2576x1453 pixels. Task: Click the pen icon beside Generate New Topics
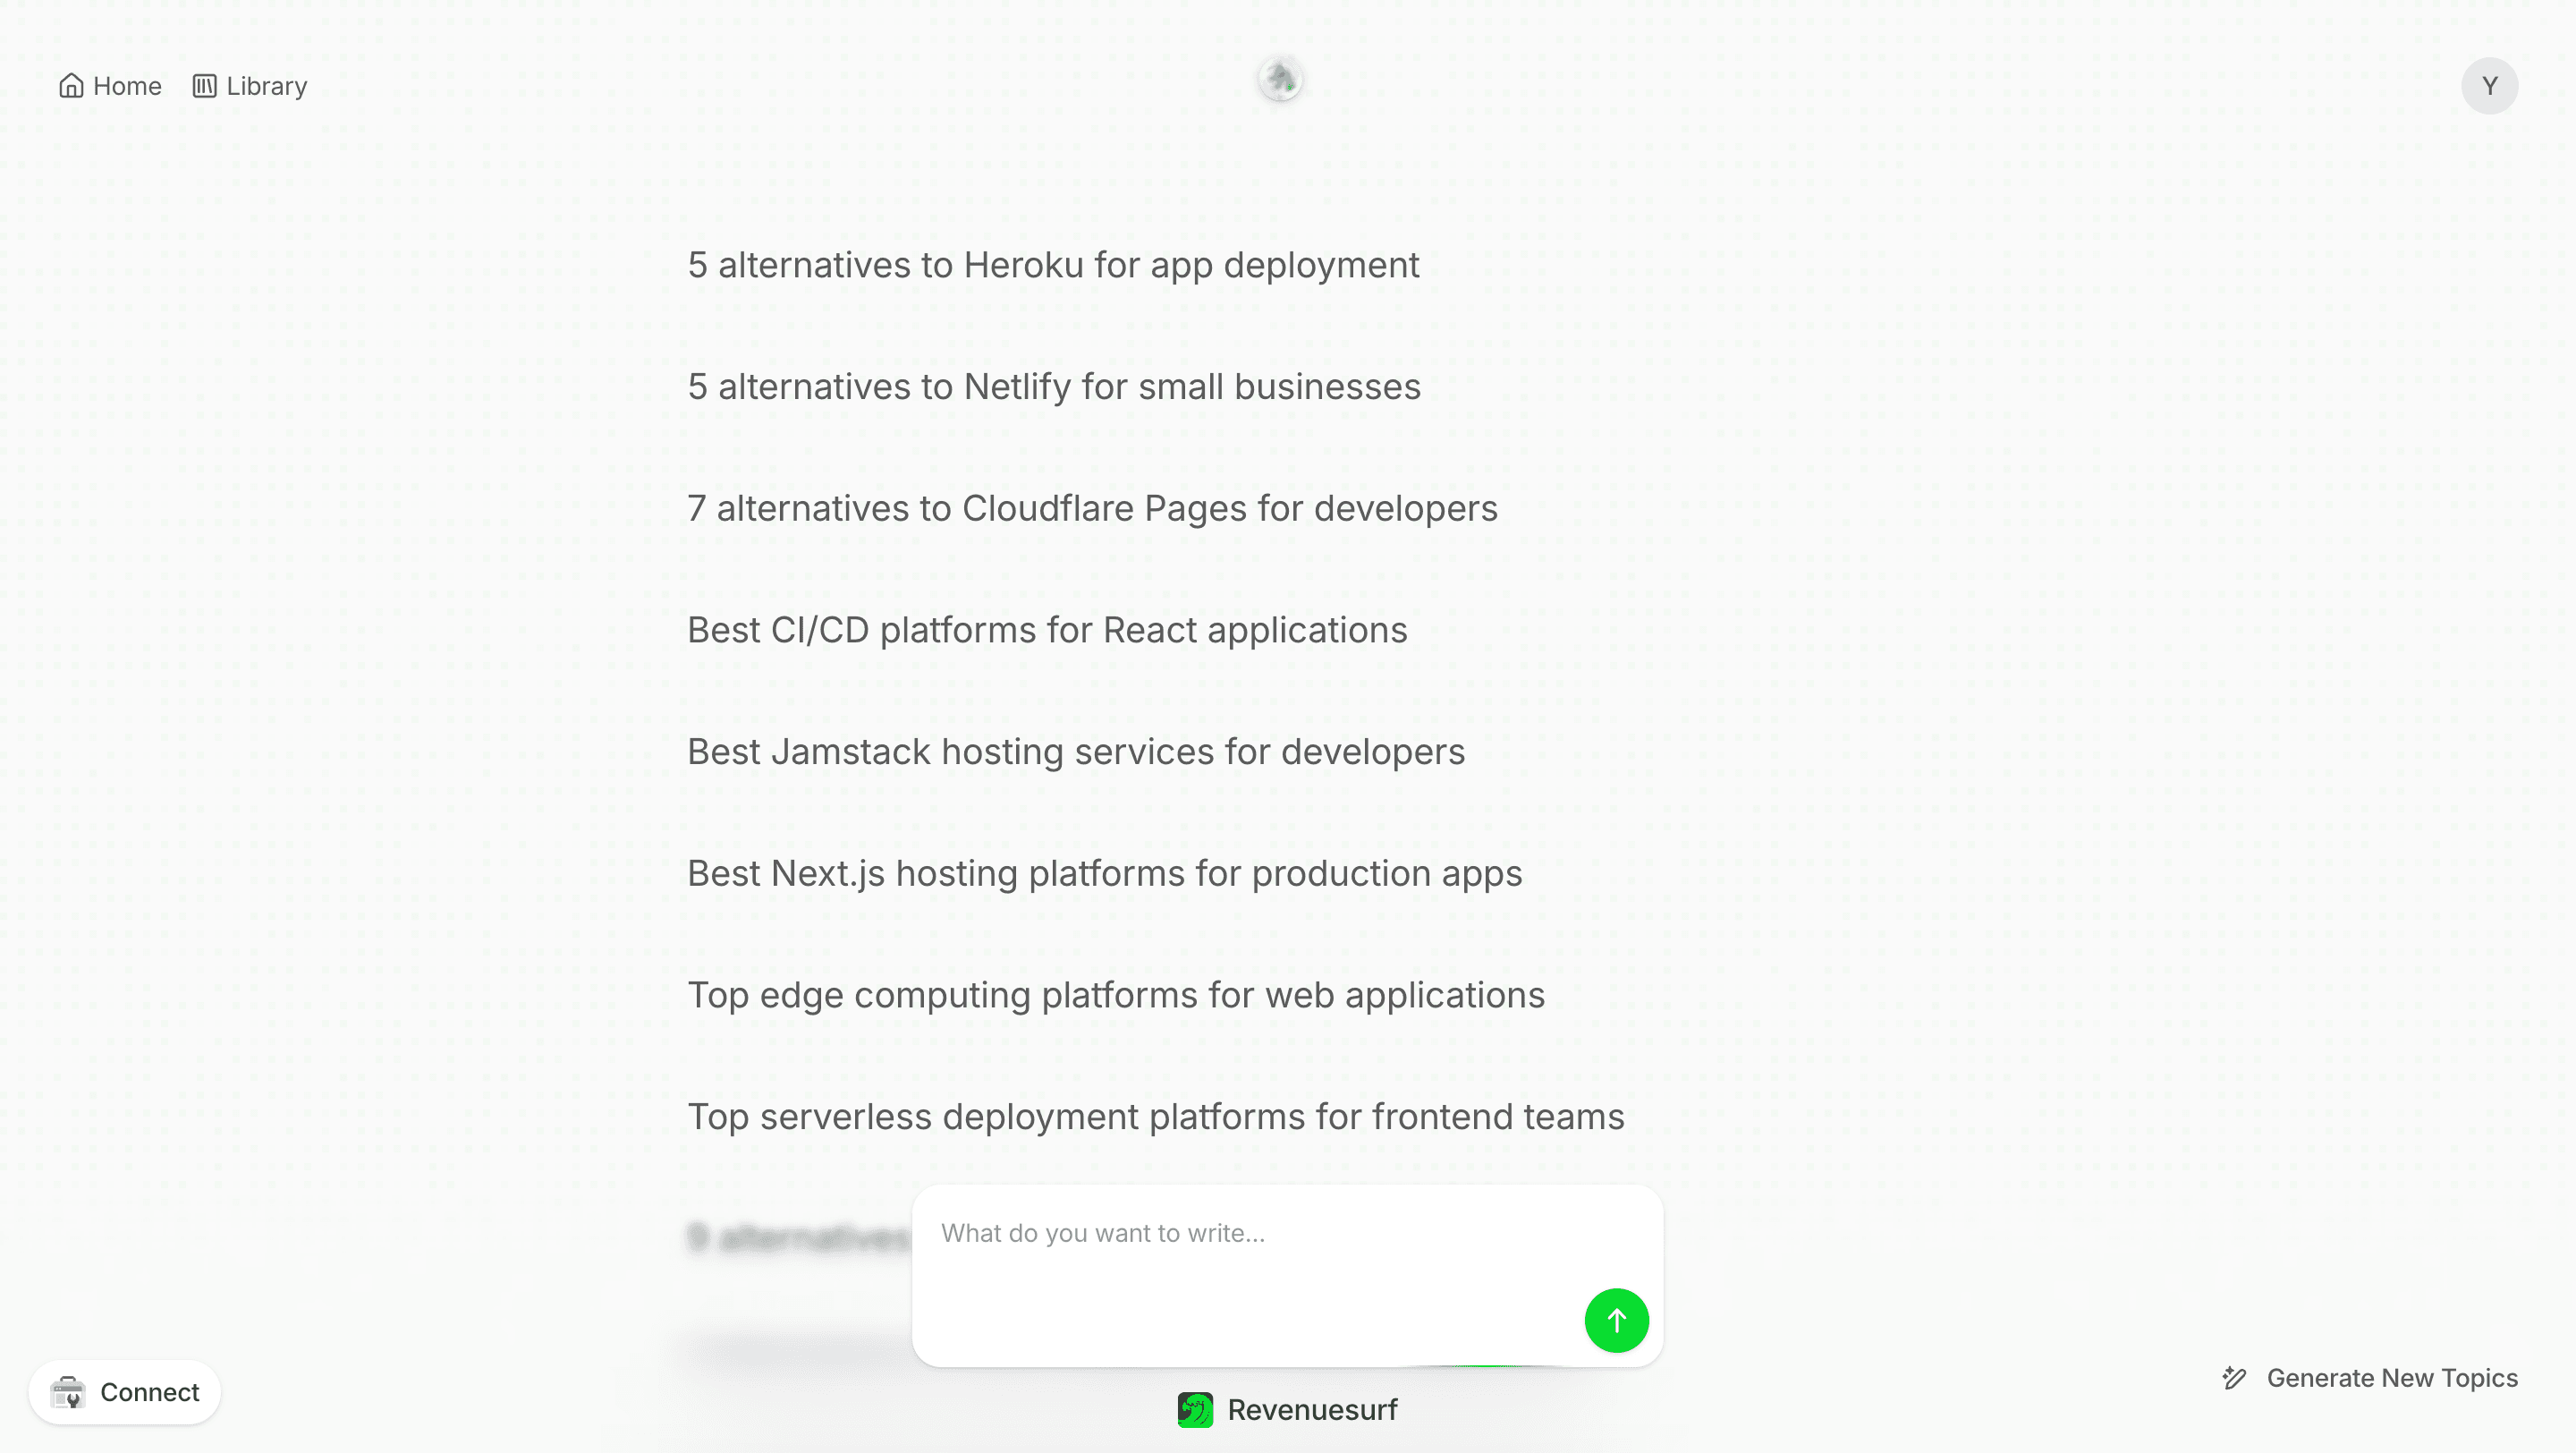pos(2236,1378)
